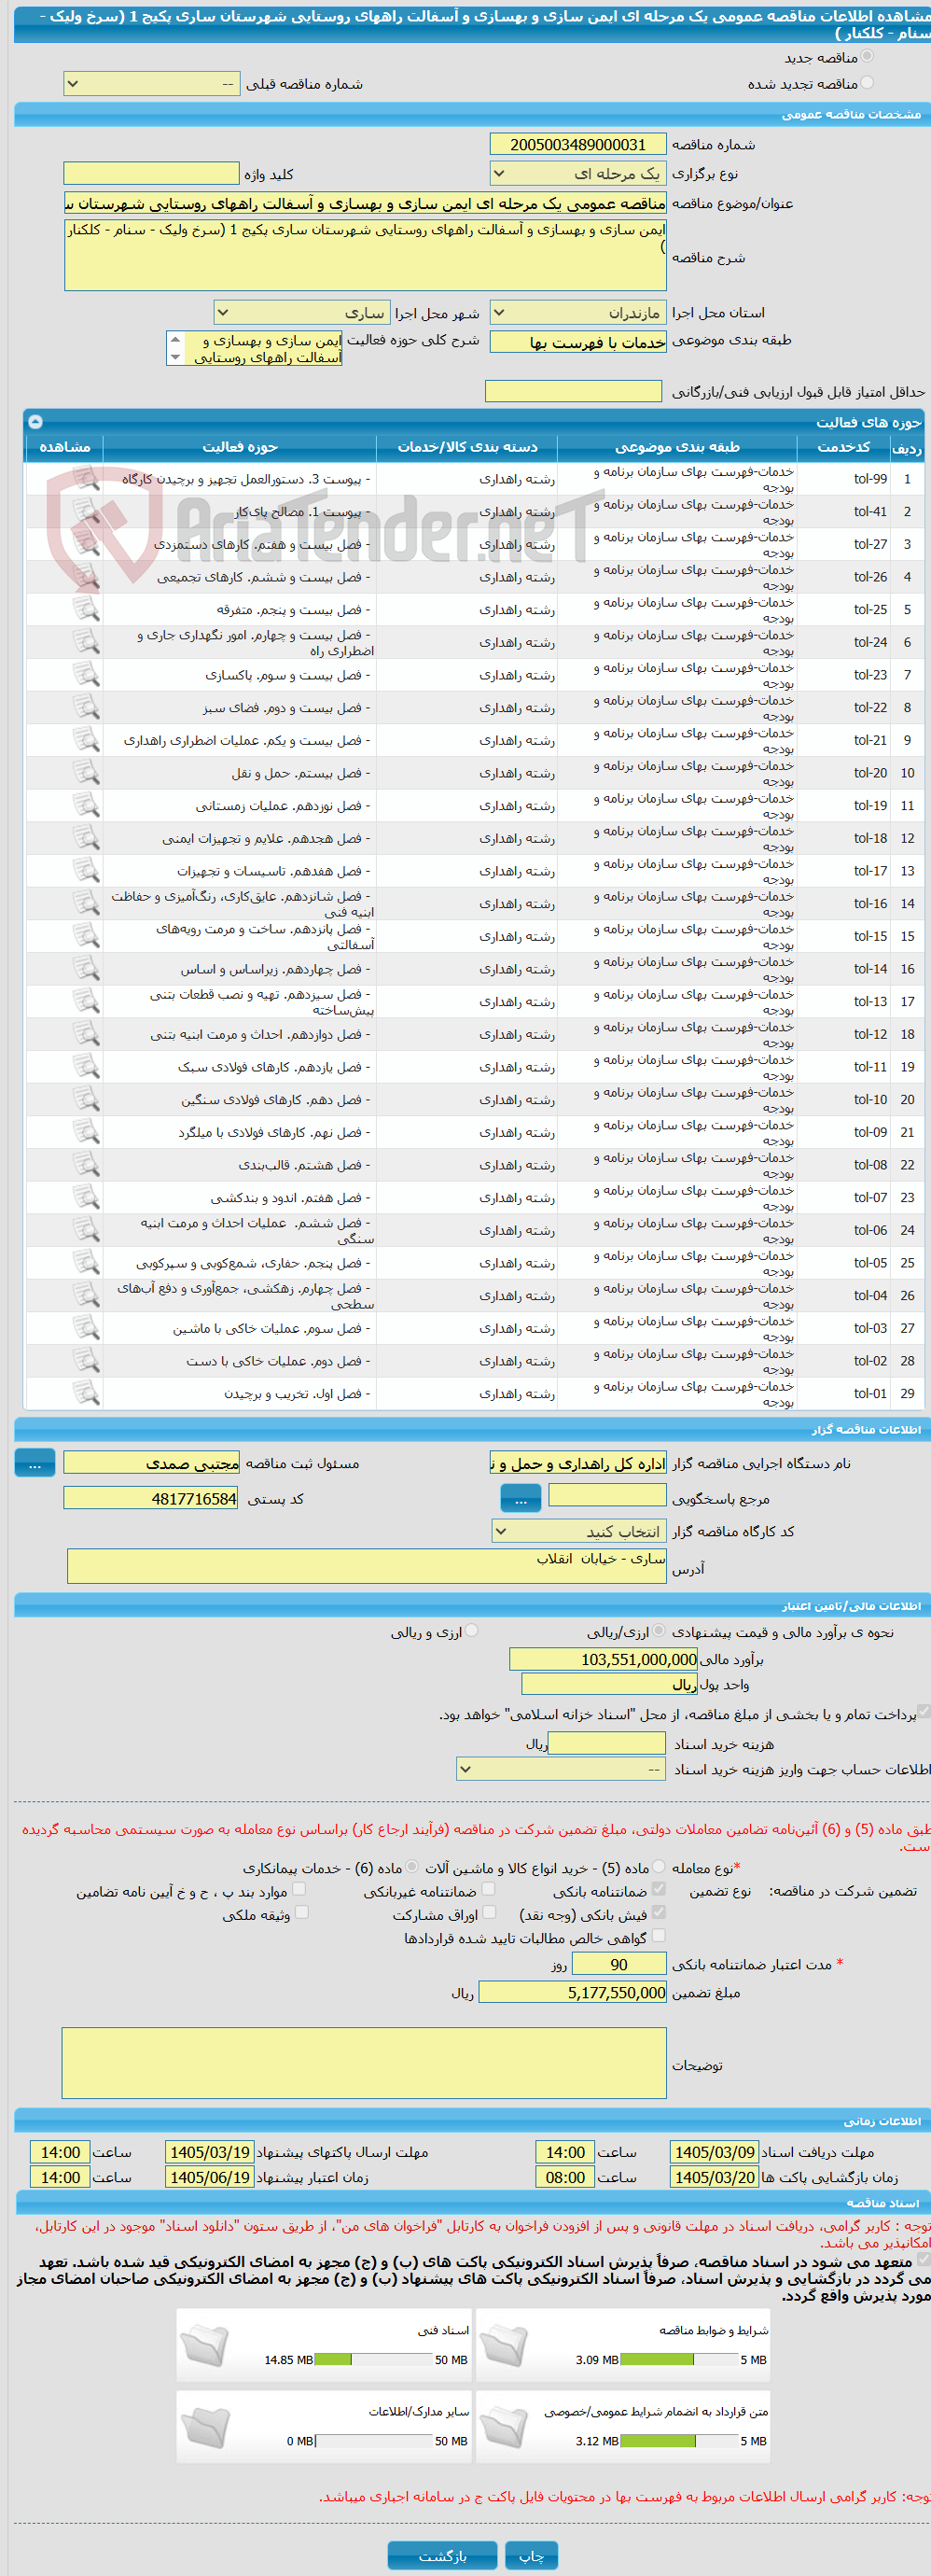The width and height of the screenshot is (931, 2576).
Task: Open view icon for row tol-22
Action: coord(86,708)
